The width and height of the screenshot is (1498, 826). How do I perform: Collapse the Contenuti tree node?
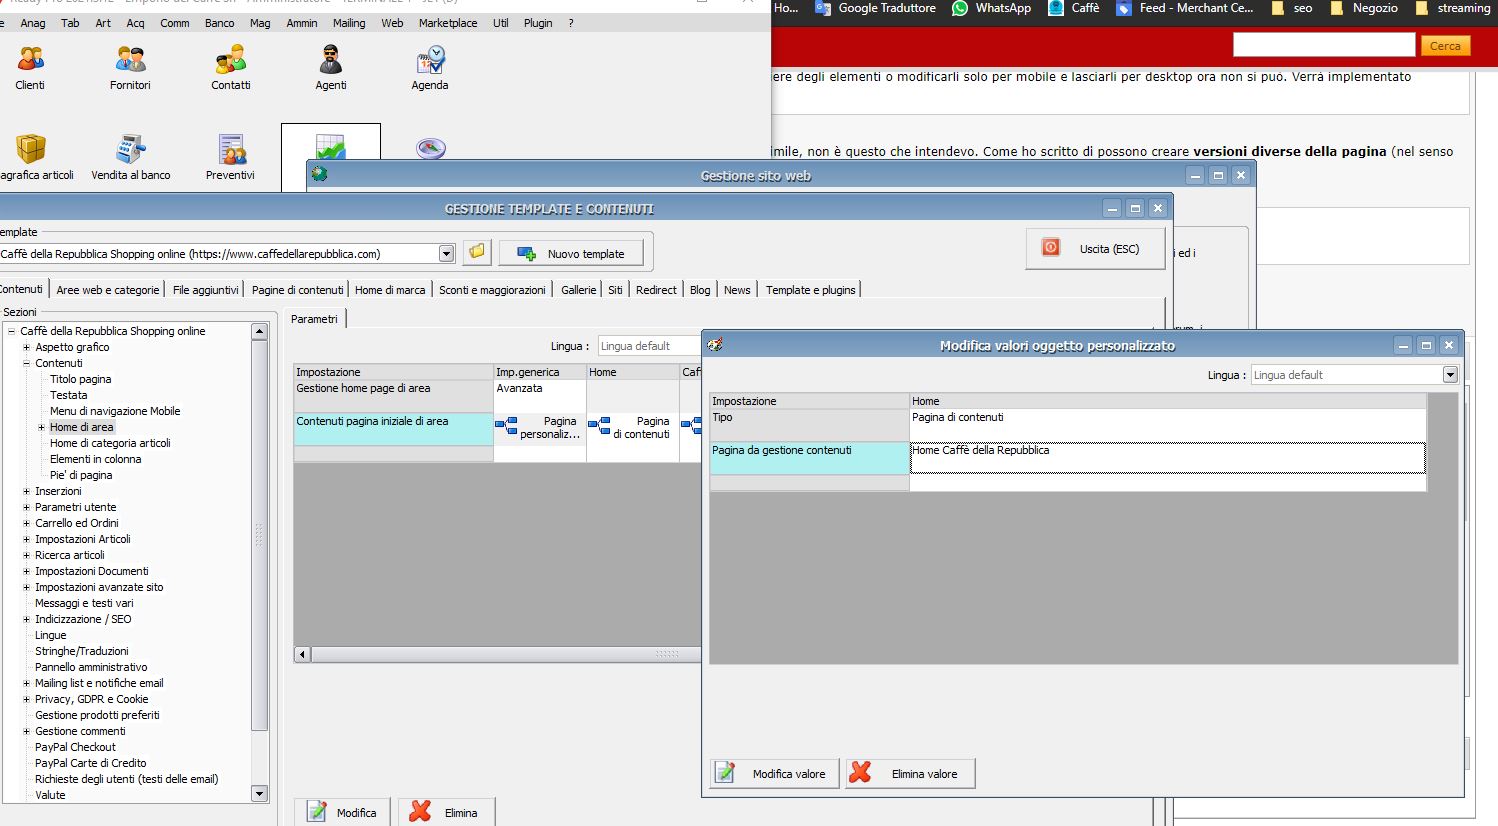(x=27, y=363)
